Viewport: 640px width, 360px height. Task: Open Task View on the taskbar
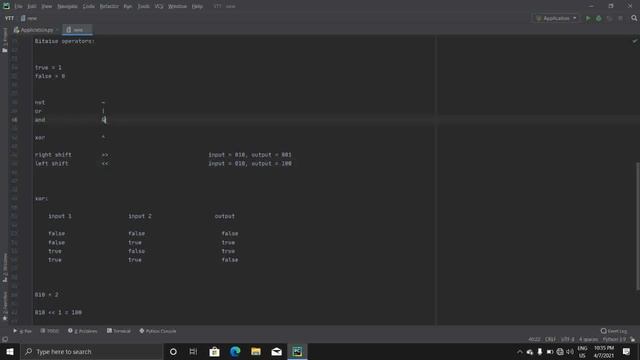tap(193, 352)
